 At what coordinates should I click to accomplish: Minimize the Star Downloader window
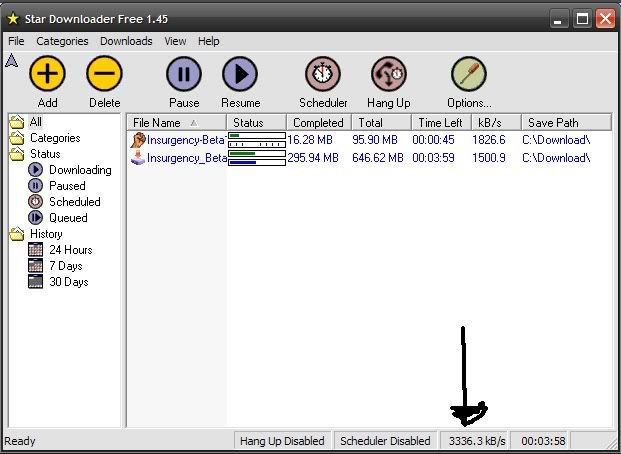tap(558, 19)
